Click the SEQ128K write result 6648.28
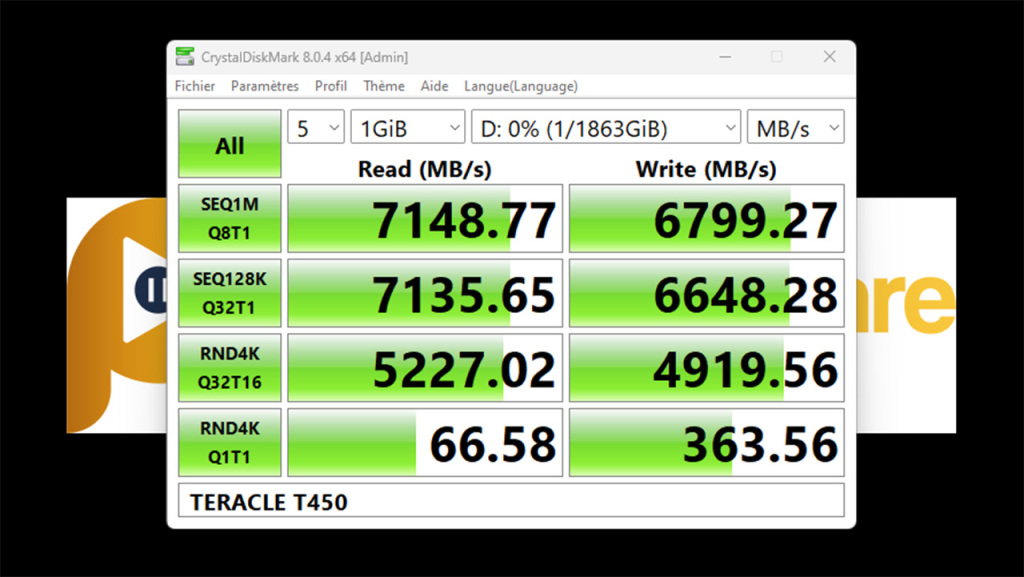The image size is (1024, 577). [x=707, y=293]
